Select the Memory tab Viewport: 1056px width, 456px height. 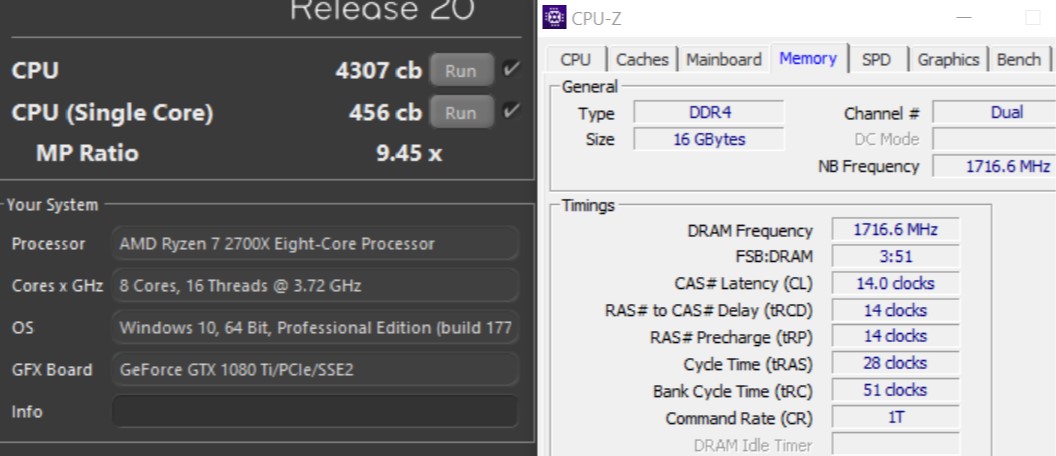807,59
